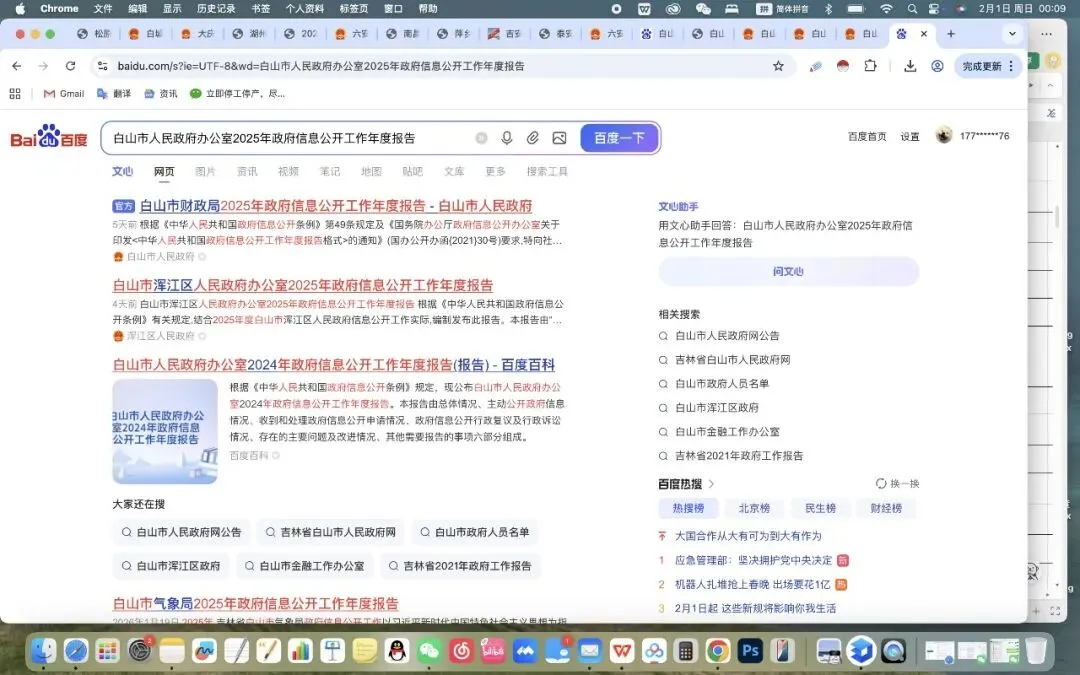Image resolution: width=1080 pixels, height=675 pixels.
Task: Select the 网页 search tab
Action: [164, 172]
